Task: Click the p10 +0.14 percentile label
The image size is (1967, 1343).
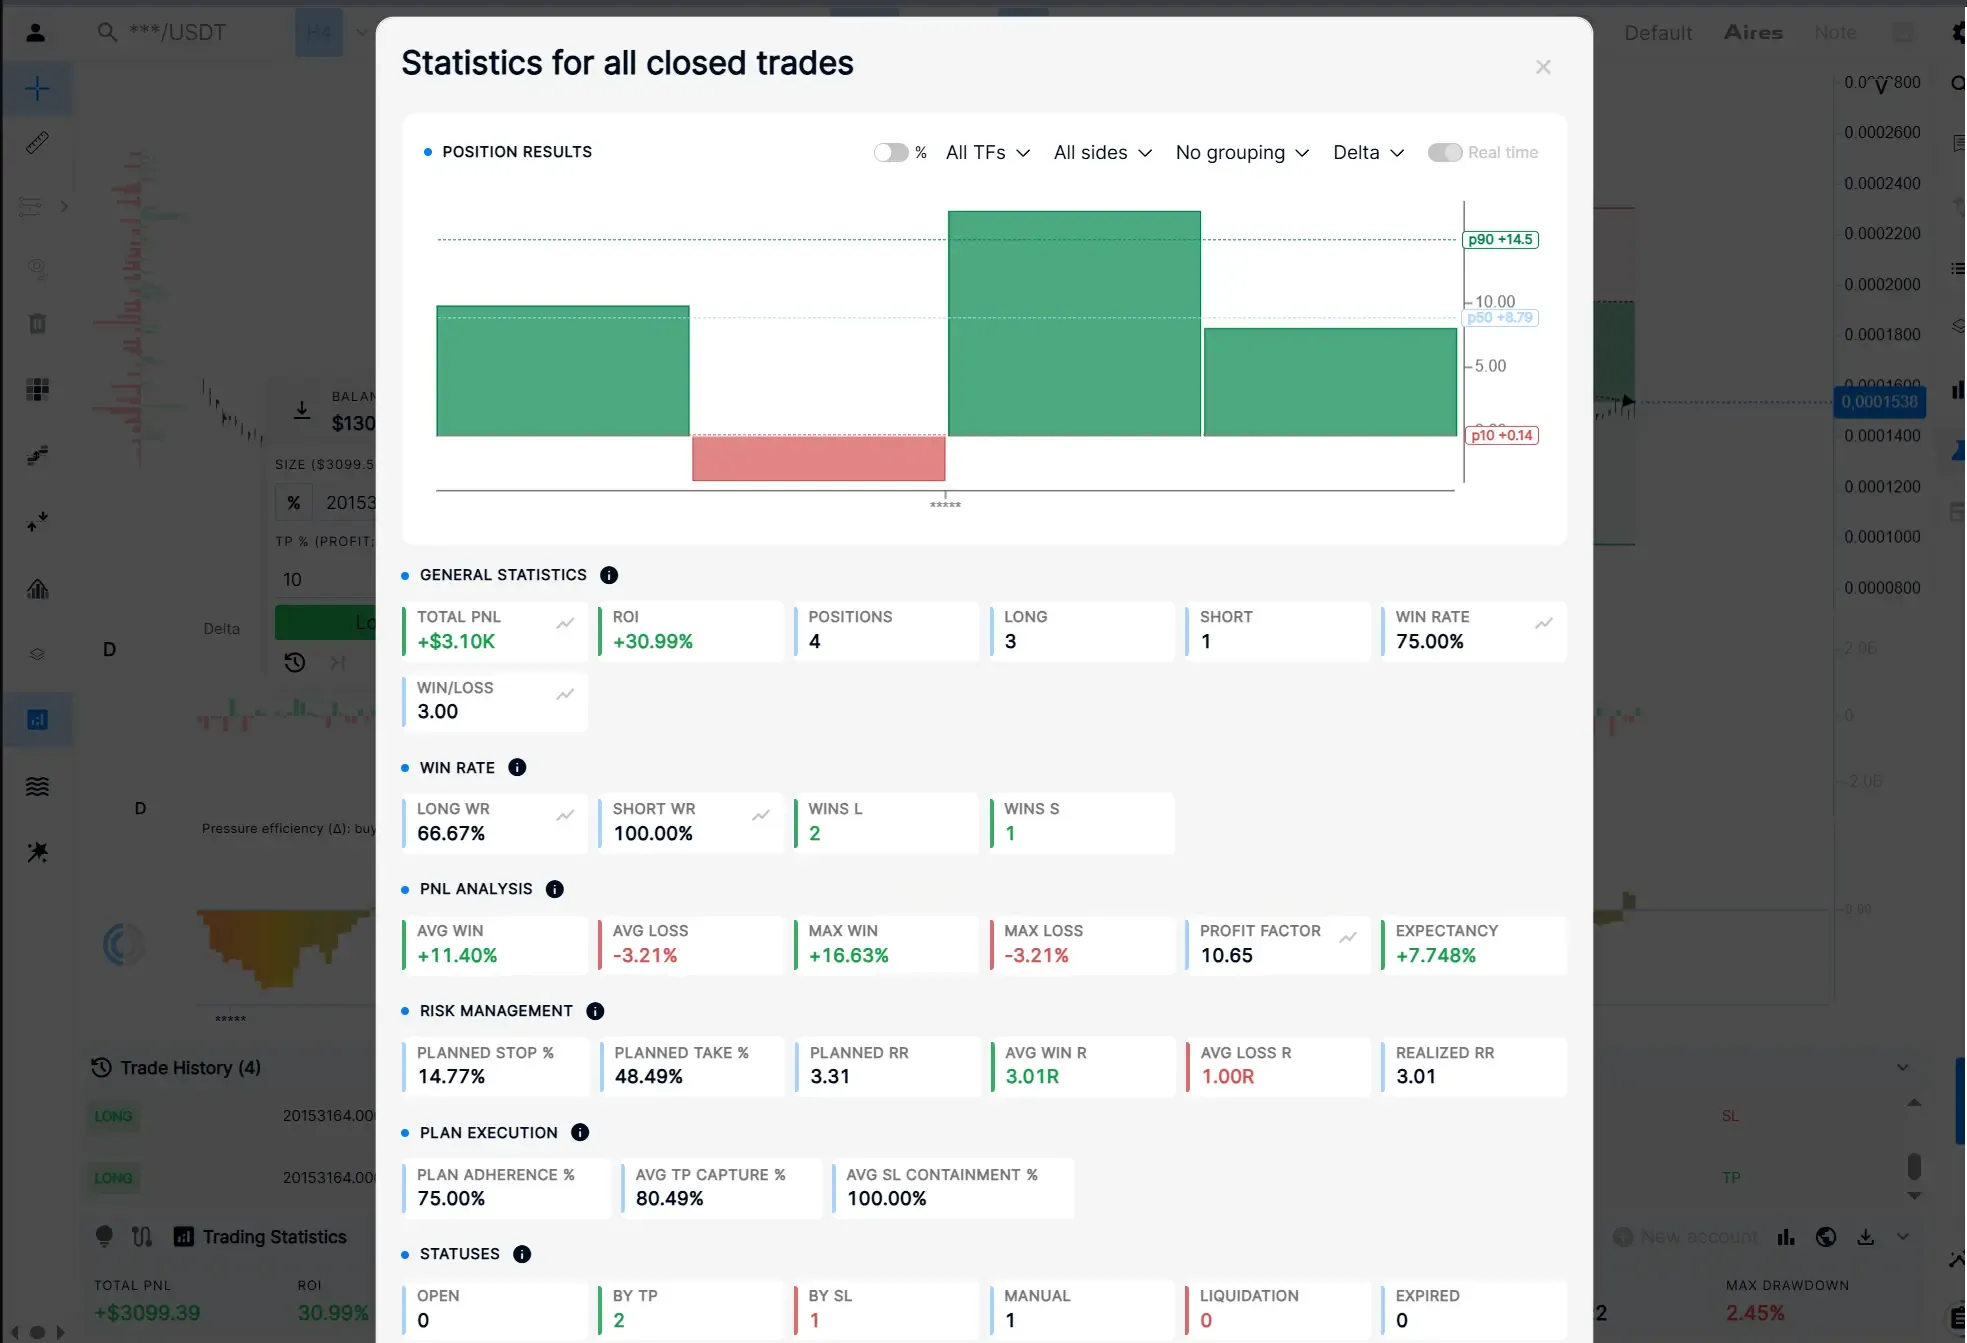Action: pyautogui.click(x=1501, y=435)
